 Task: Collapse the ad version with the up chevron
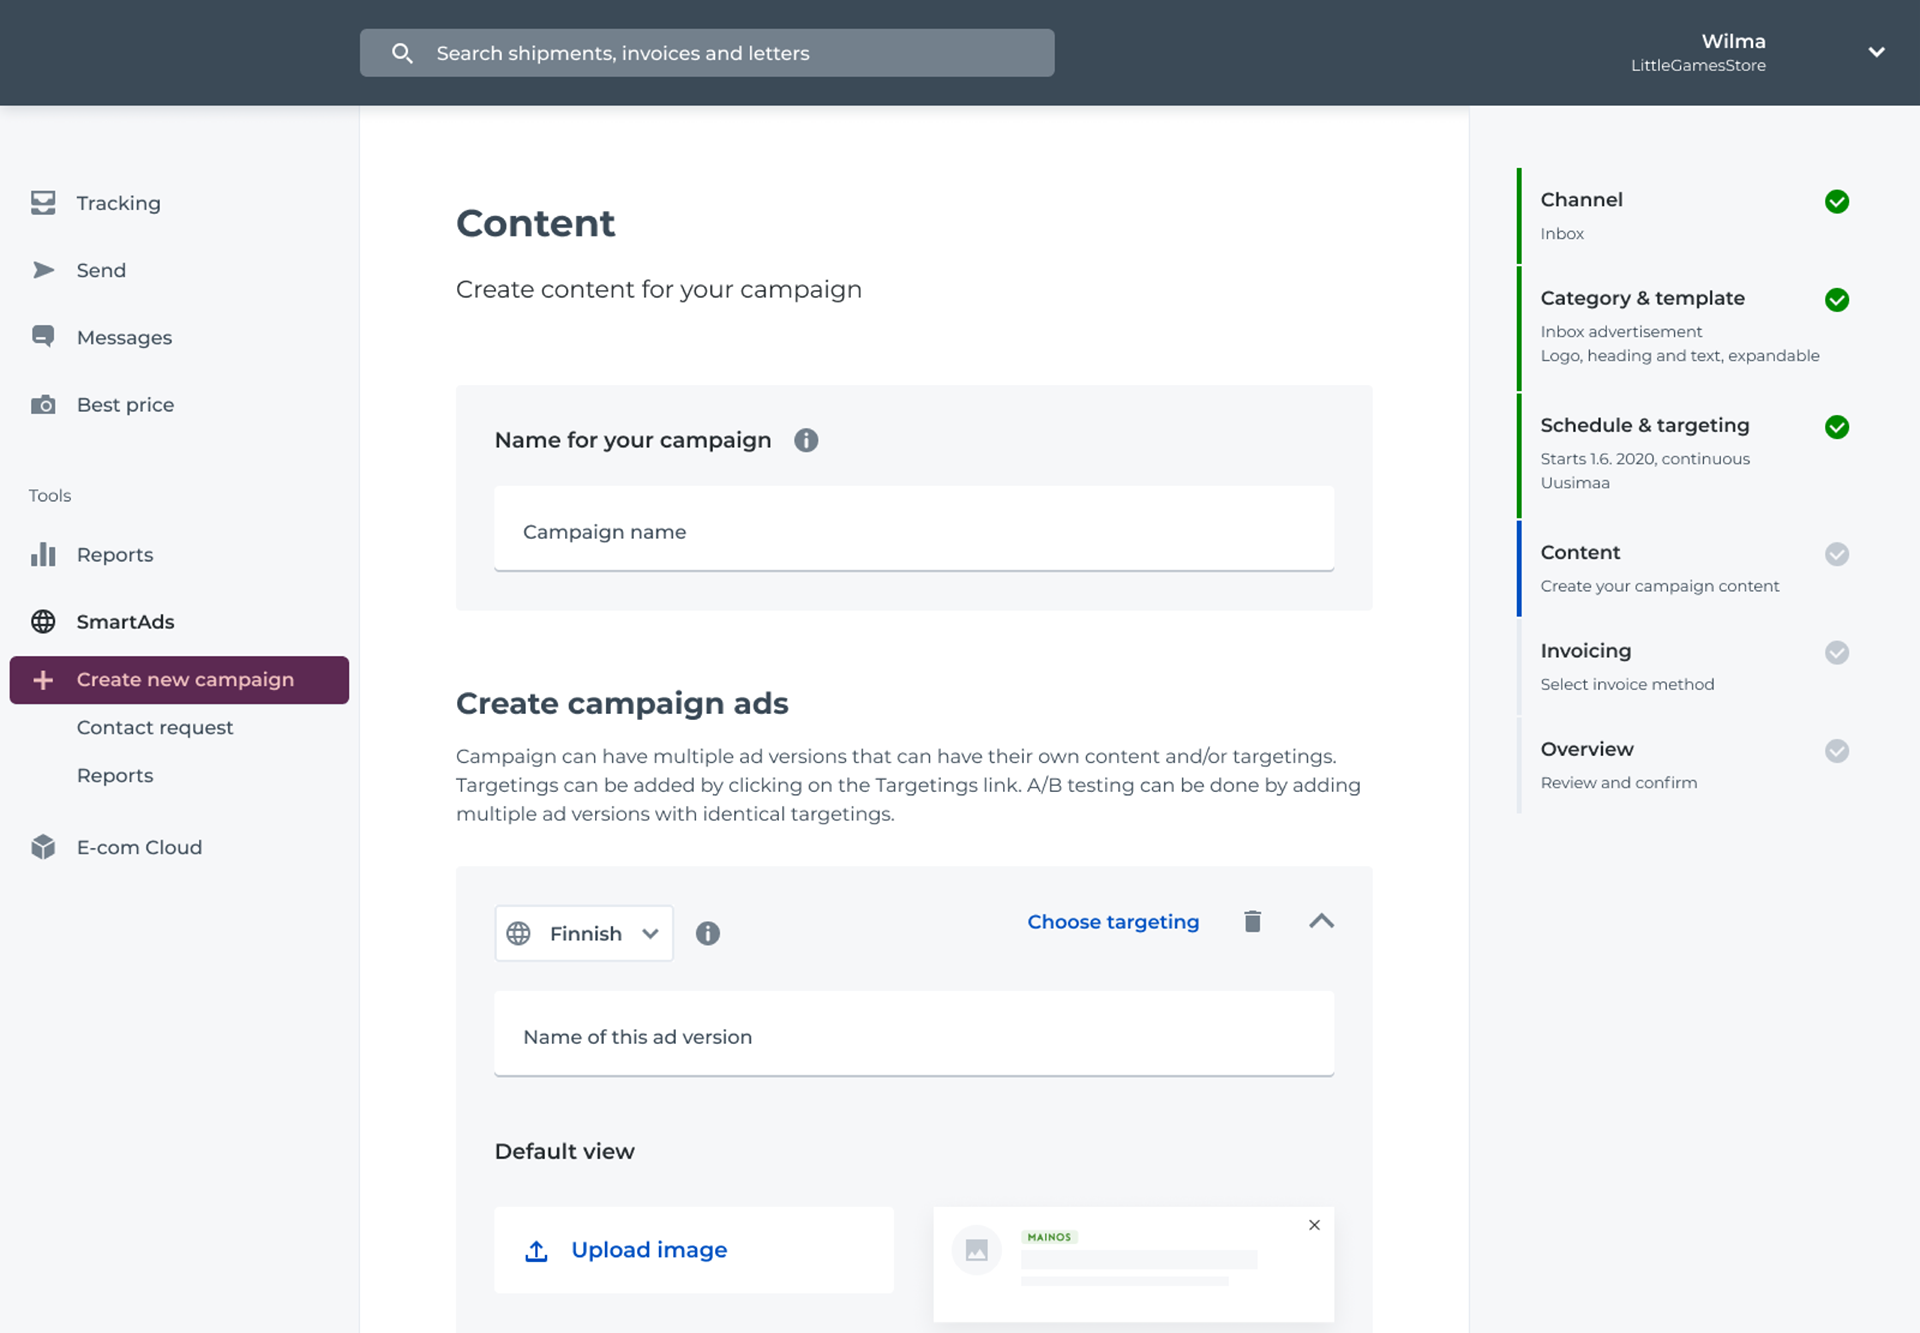(1321, 921)
